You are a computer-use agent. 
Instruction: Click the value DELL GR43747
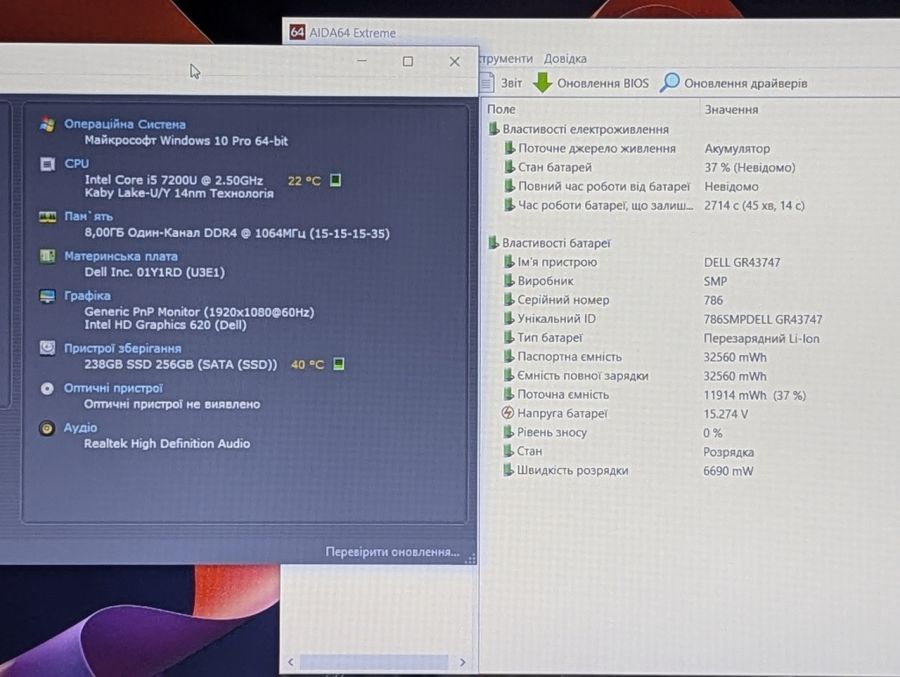pyautogui.click(x=742, y=262)
